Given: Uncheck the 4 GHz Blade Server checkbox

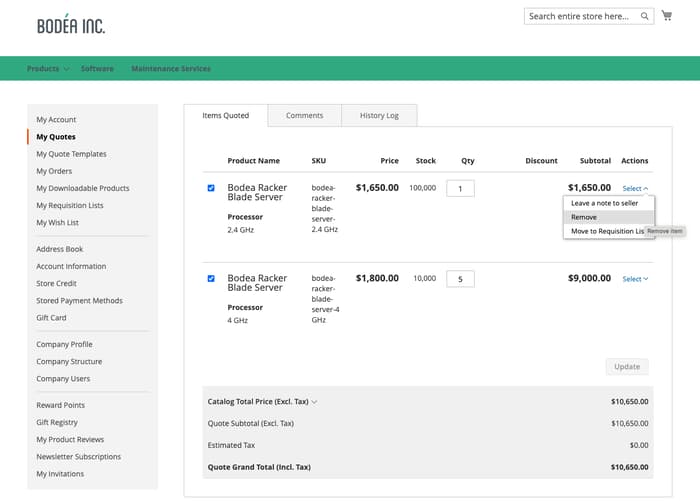Looking at the screenshot, I should point(211,279).
